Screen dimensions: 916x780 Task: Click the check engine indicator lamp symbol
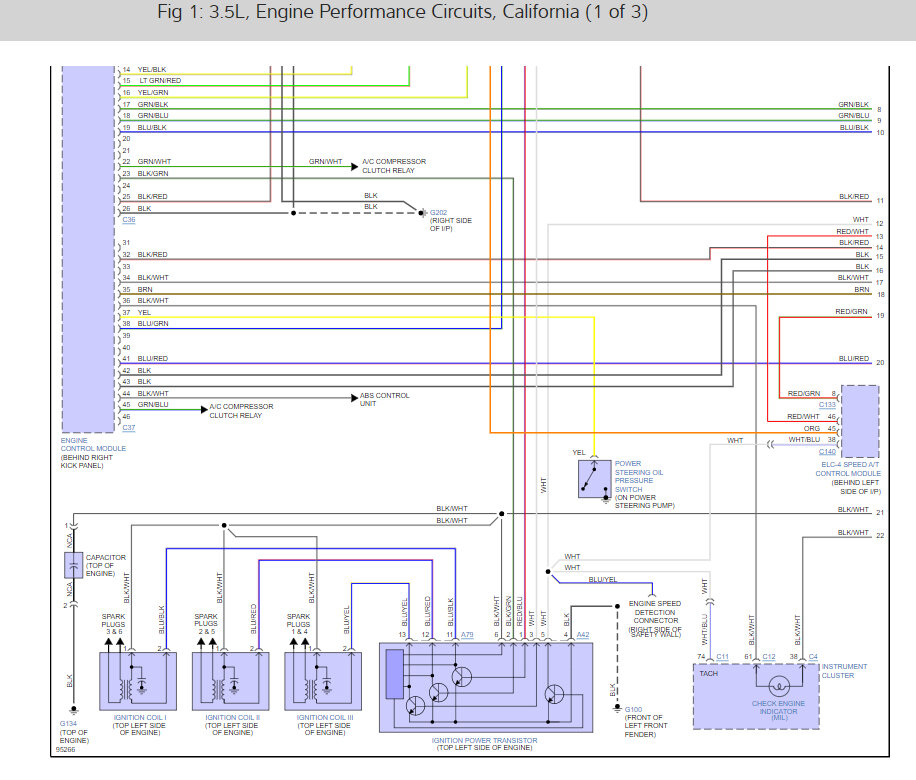tap(779, 686)
